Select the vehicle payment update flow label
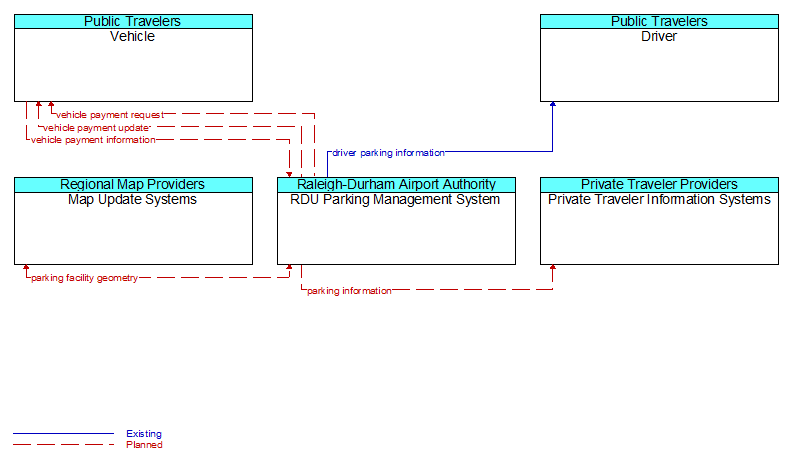This screenshot has height=462, width=788. (x=96, y=128)
